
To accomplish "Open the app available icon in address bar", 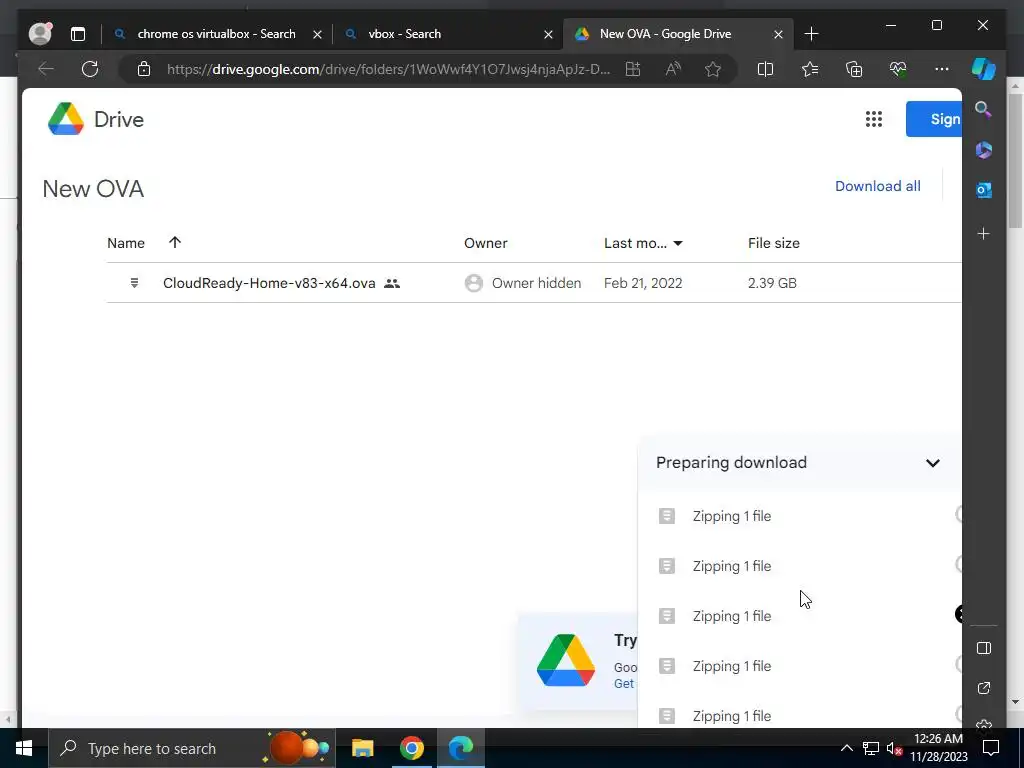I will 633,69.
